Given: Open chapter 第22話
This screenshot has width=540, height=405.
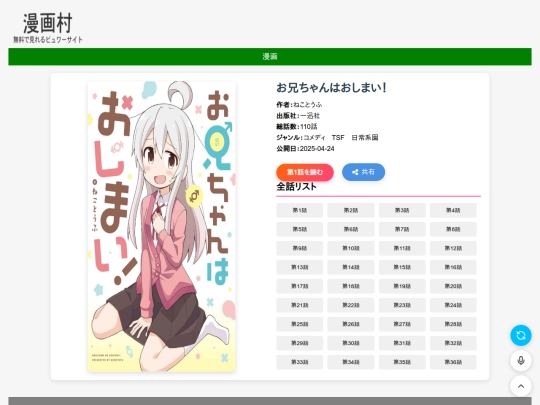Looking at the screenshot, I should pyautogui.click(x=351, y=305).
